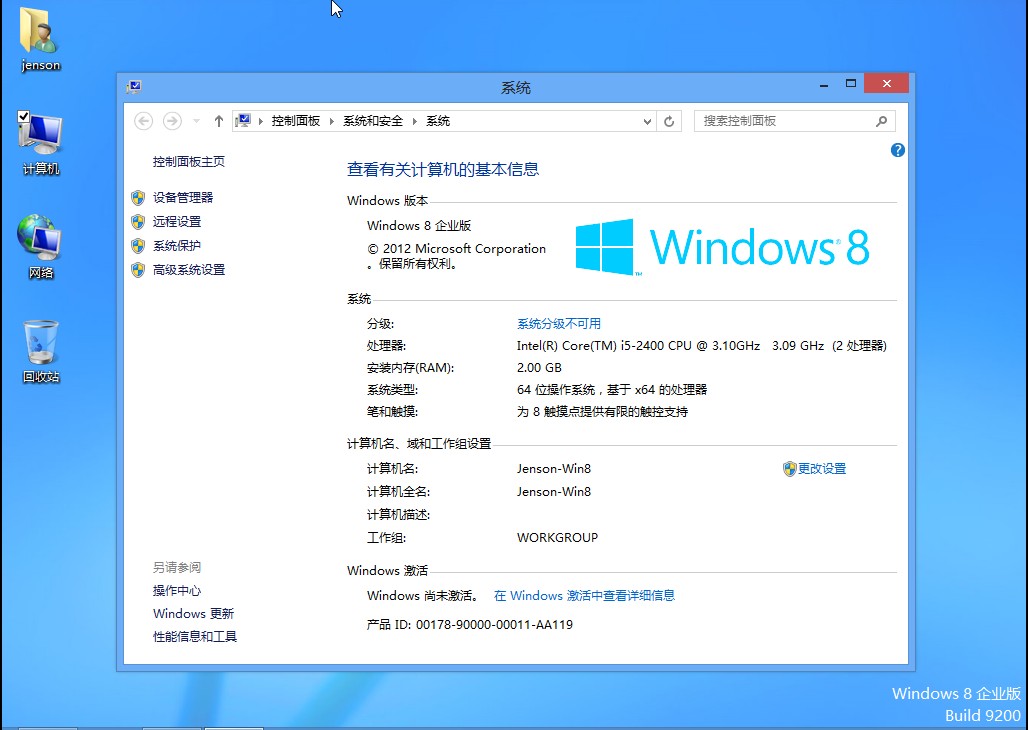This screenshot has height=730, width=1028.
Task: Click the search magnifier icon
Action: pos(881,121)
